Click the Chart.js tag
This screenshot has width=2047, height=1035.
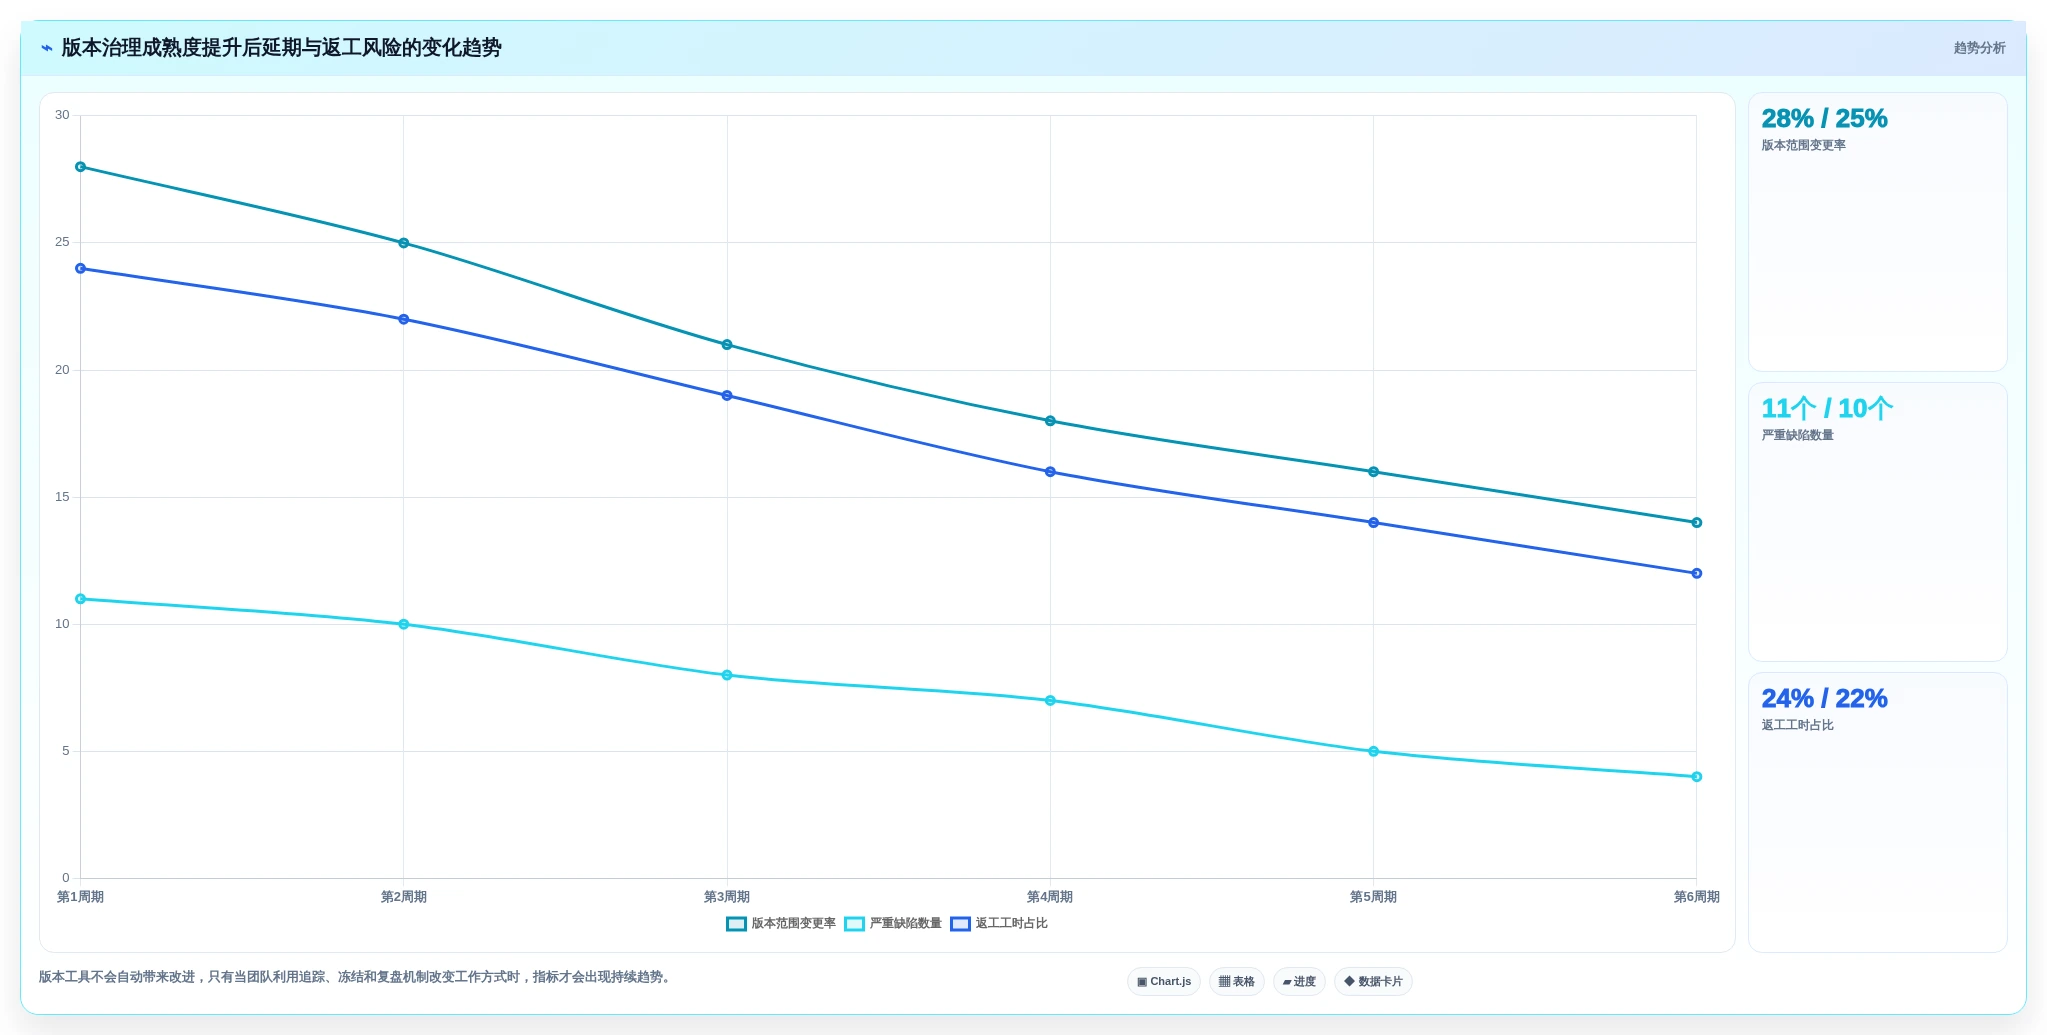tap(1164, 982)
